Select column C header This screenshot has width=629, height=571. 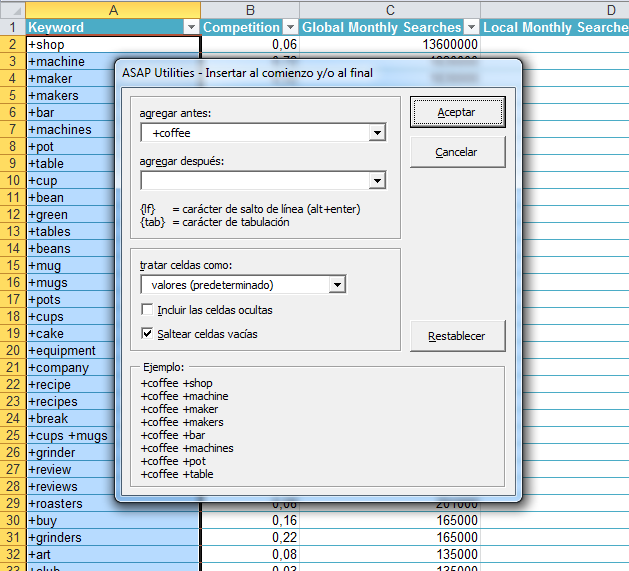[x=390, y=10]
